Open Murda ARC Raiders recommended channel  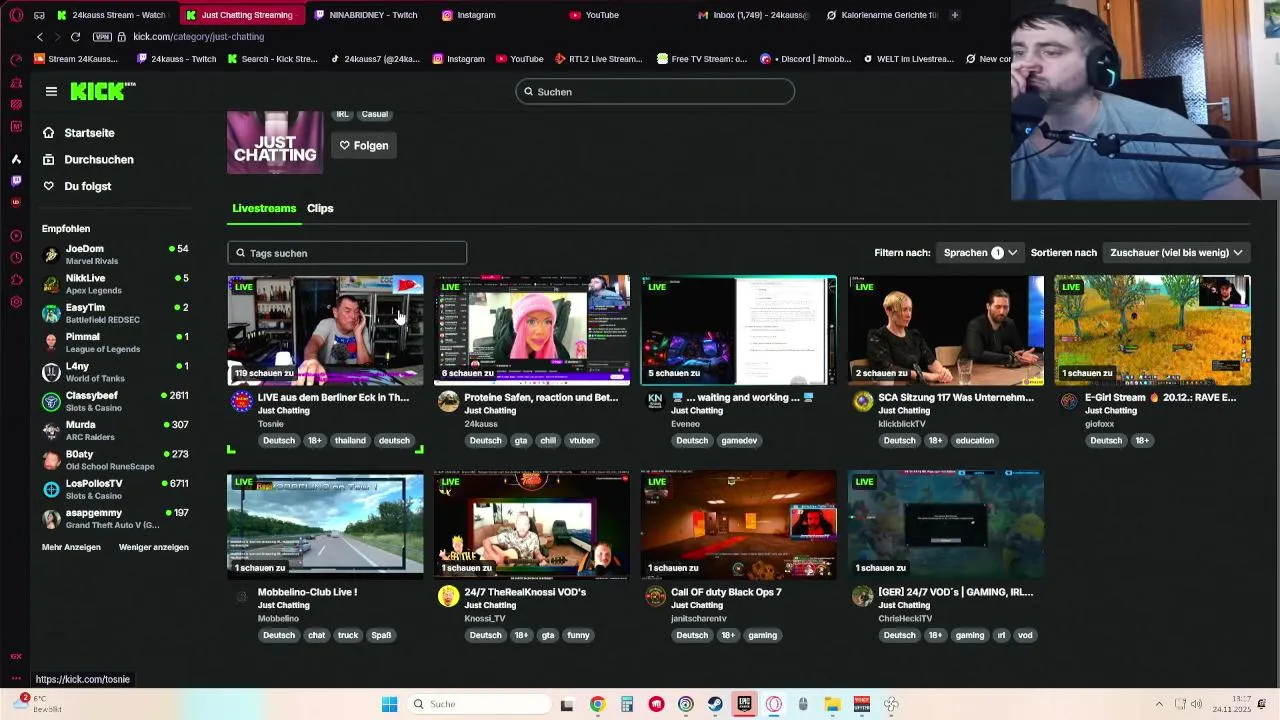pyautogui.click(x=115, y=431)
